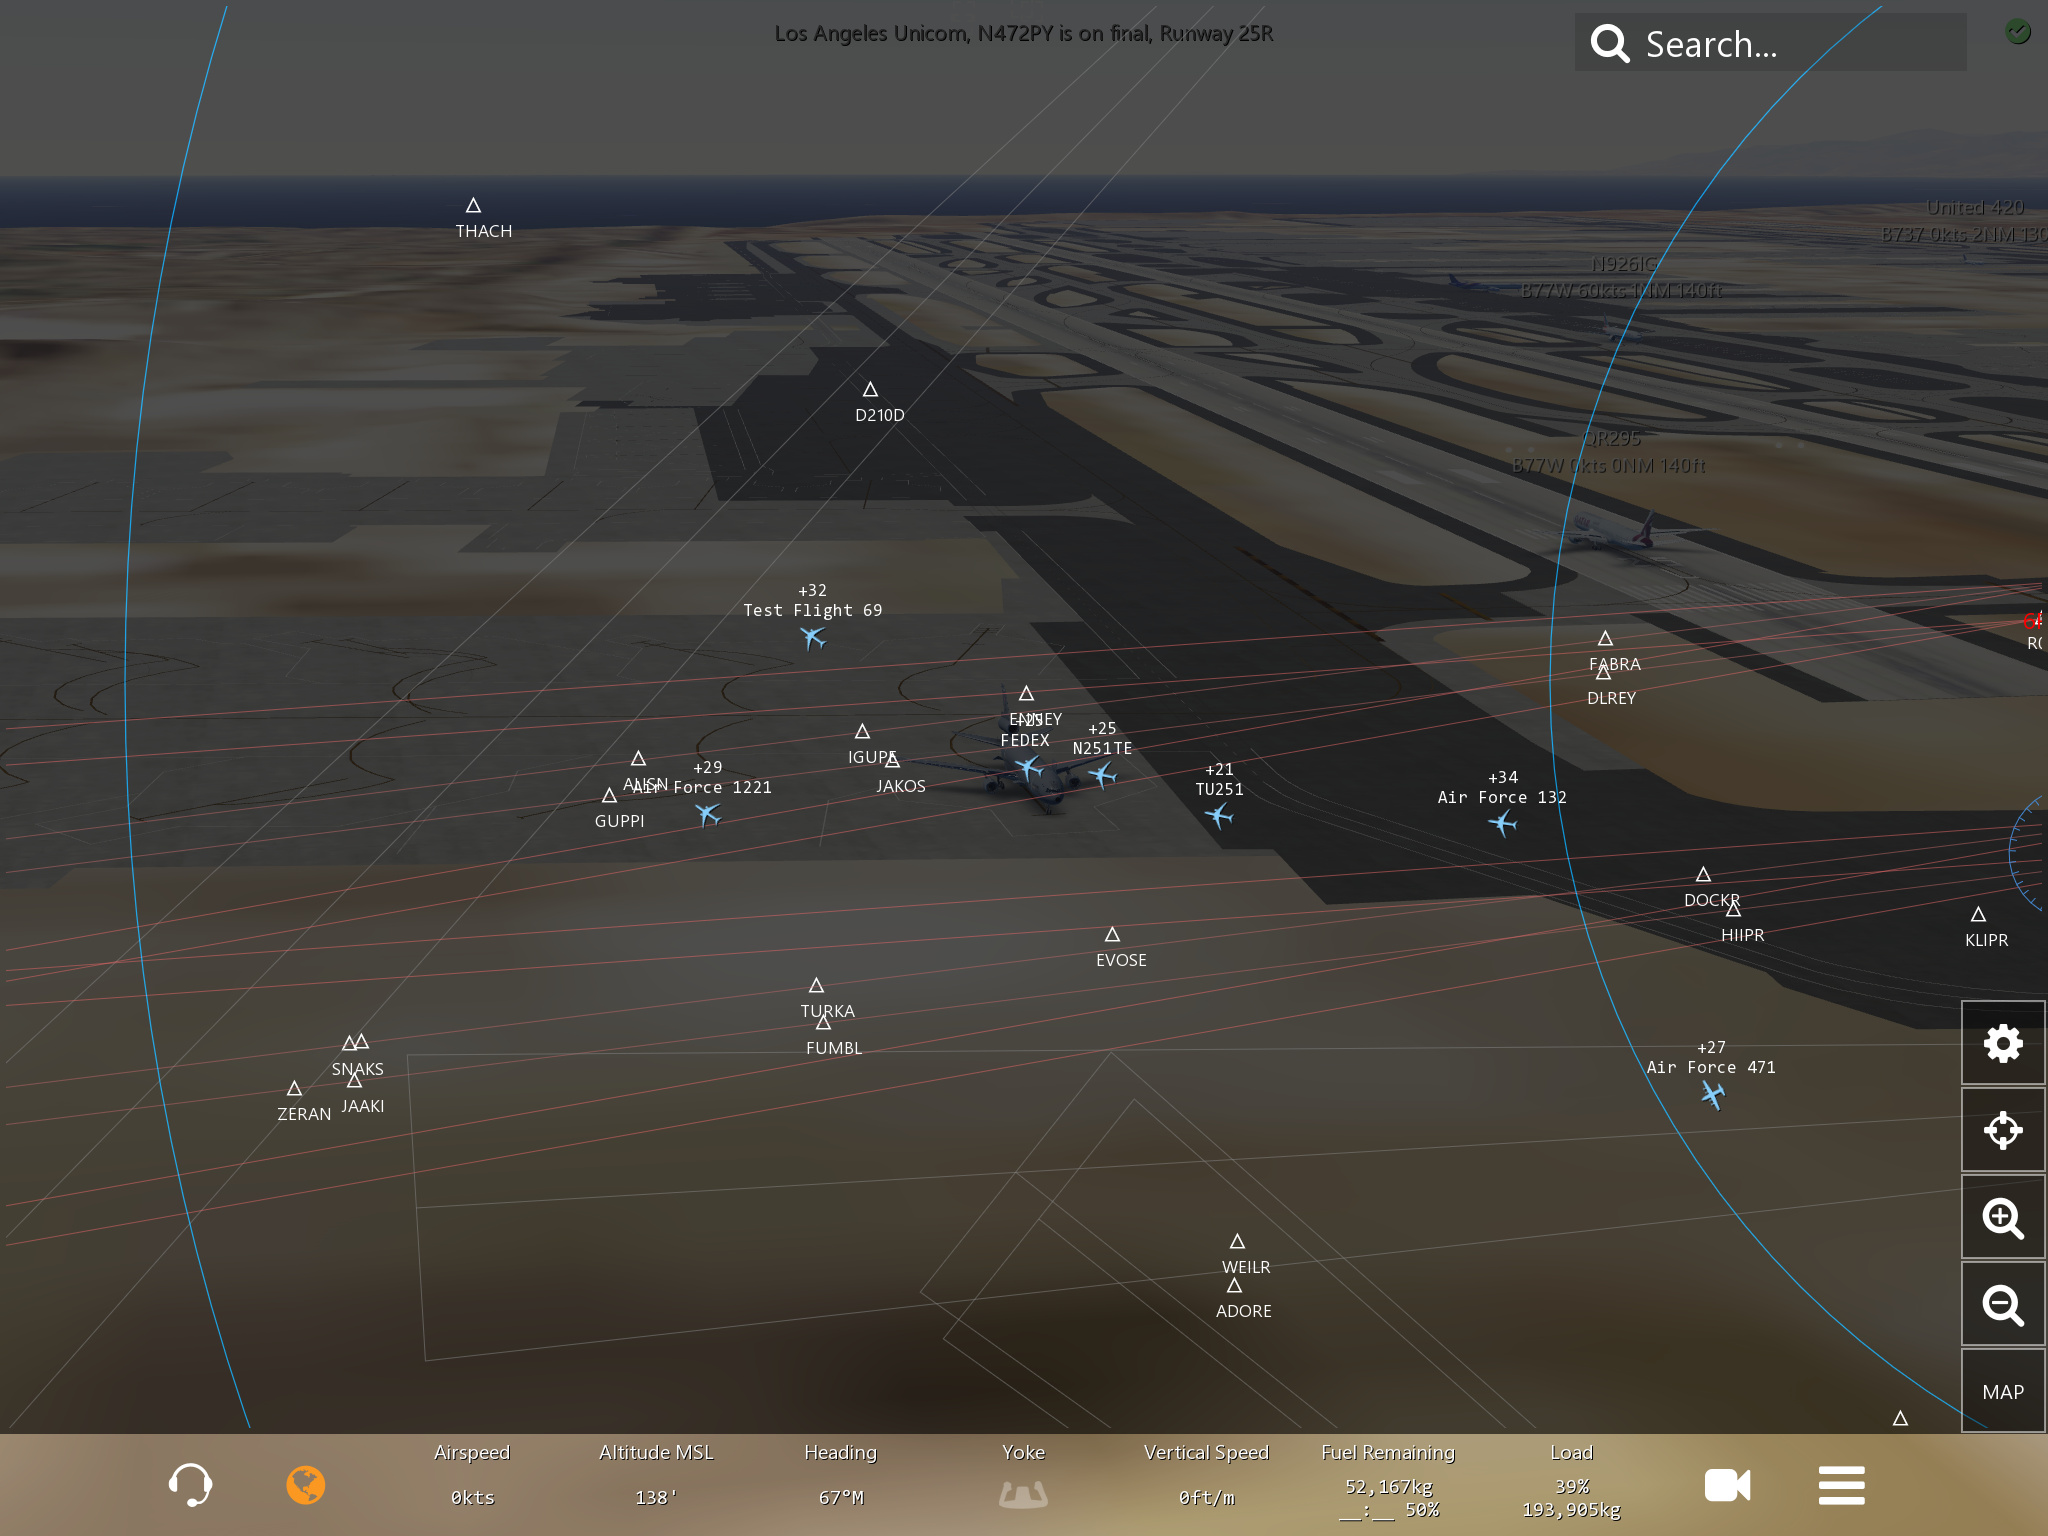Tap the TU251 aircraft icon

pyautogui.click(x=1219, y=816)
